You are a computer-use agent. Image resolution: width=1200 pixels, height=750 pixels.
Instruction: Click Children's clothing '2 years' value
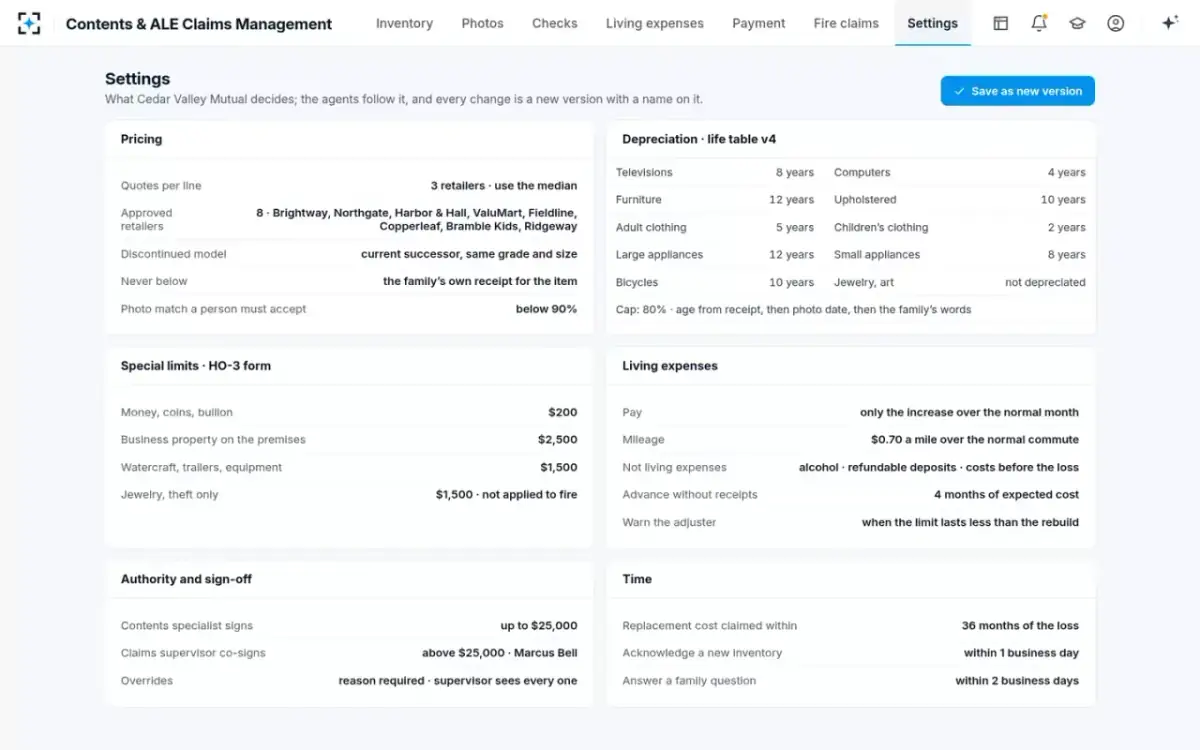coord(1066,228)
